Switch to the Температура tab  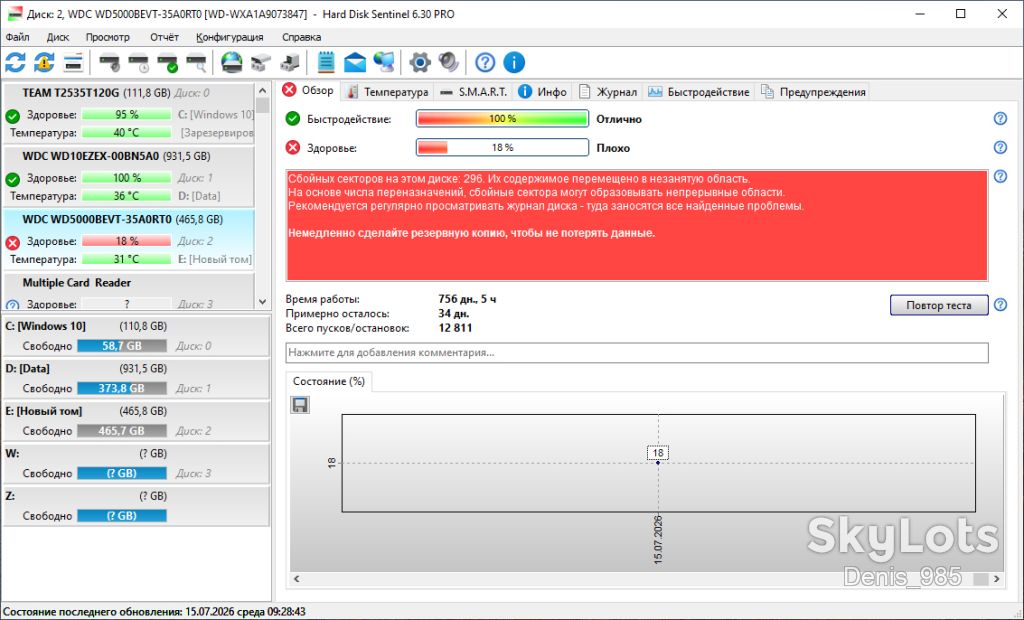[x=387, y=92]
